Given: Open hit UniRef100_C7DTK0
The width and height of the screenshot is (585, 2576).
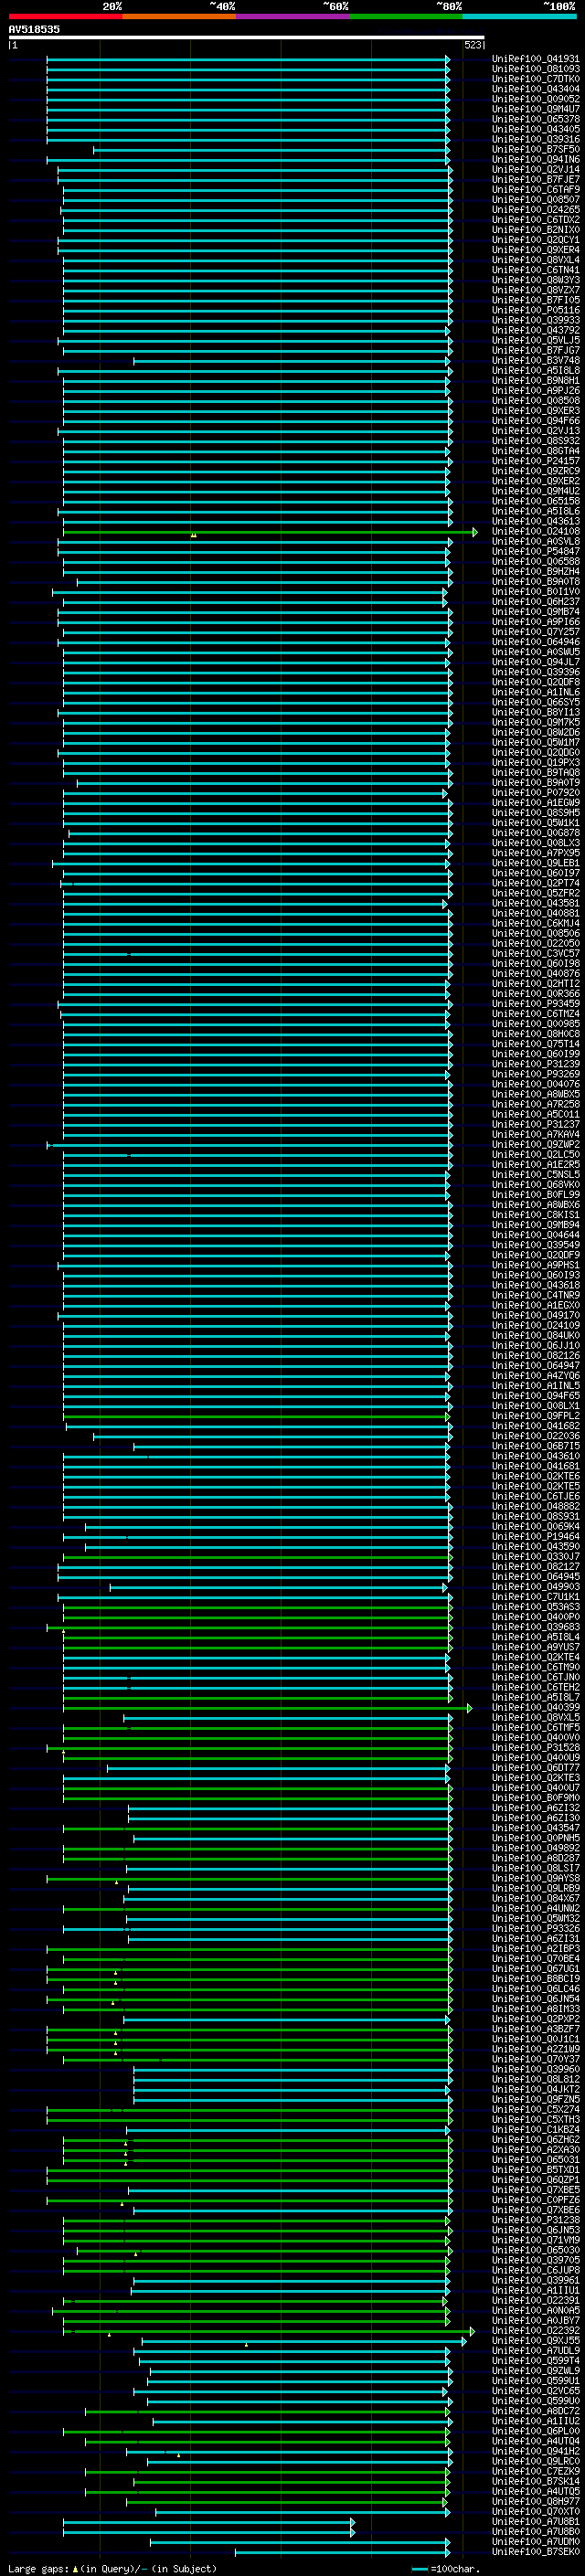Looking at the screenshot, I should [535, 79].
